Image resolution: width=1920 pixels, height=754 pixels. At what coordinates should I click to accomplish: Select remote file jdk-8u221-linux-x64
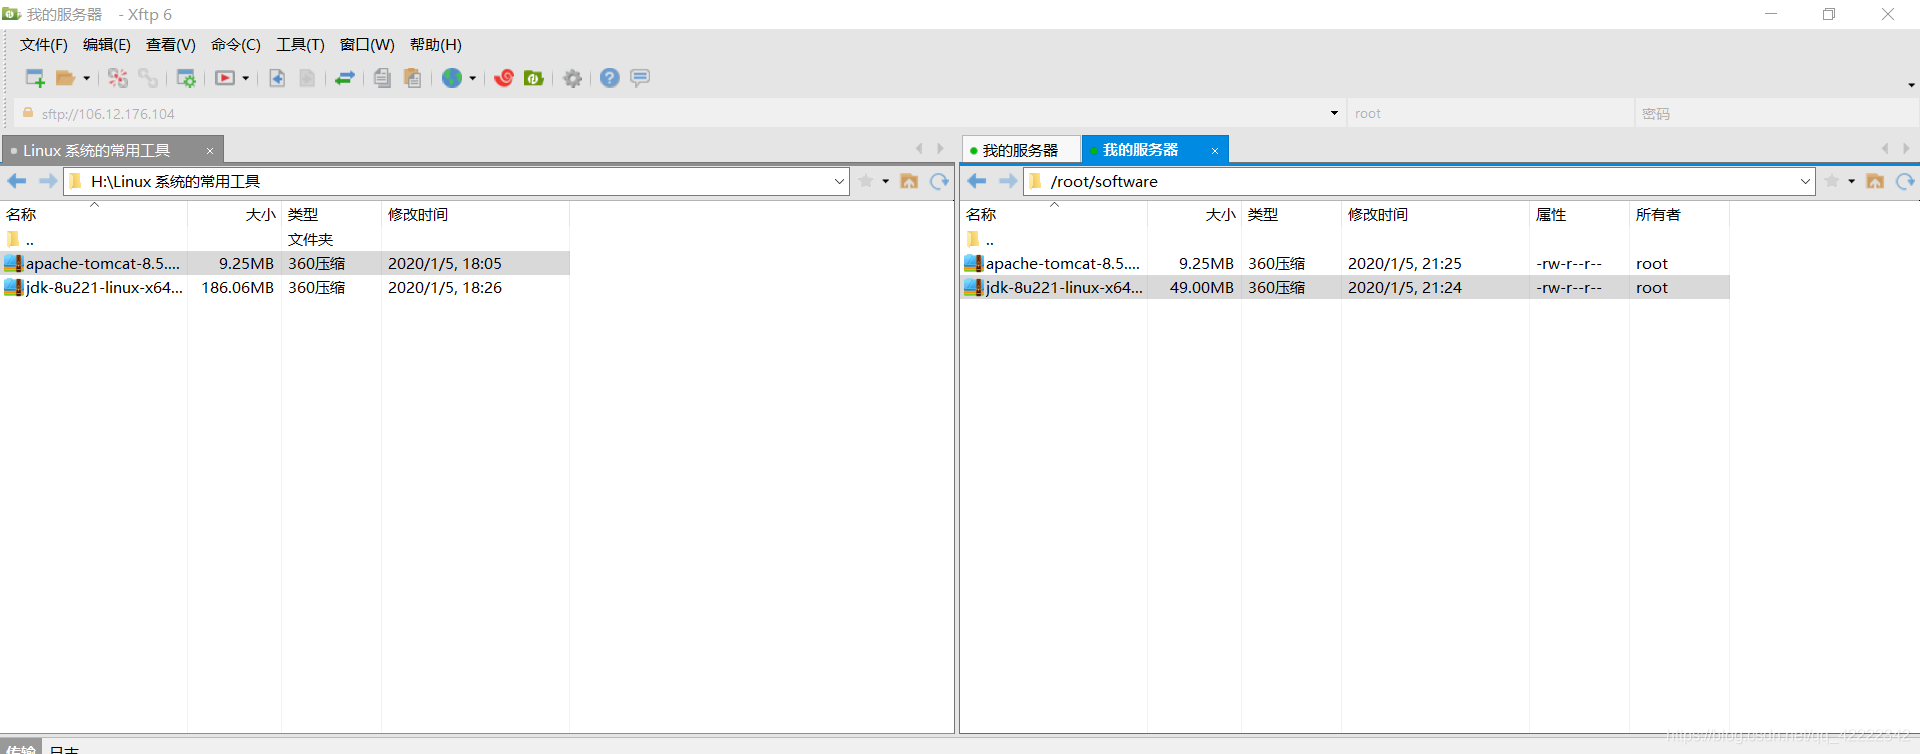point(1345,287)
